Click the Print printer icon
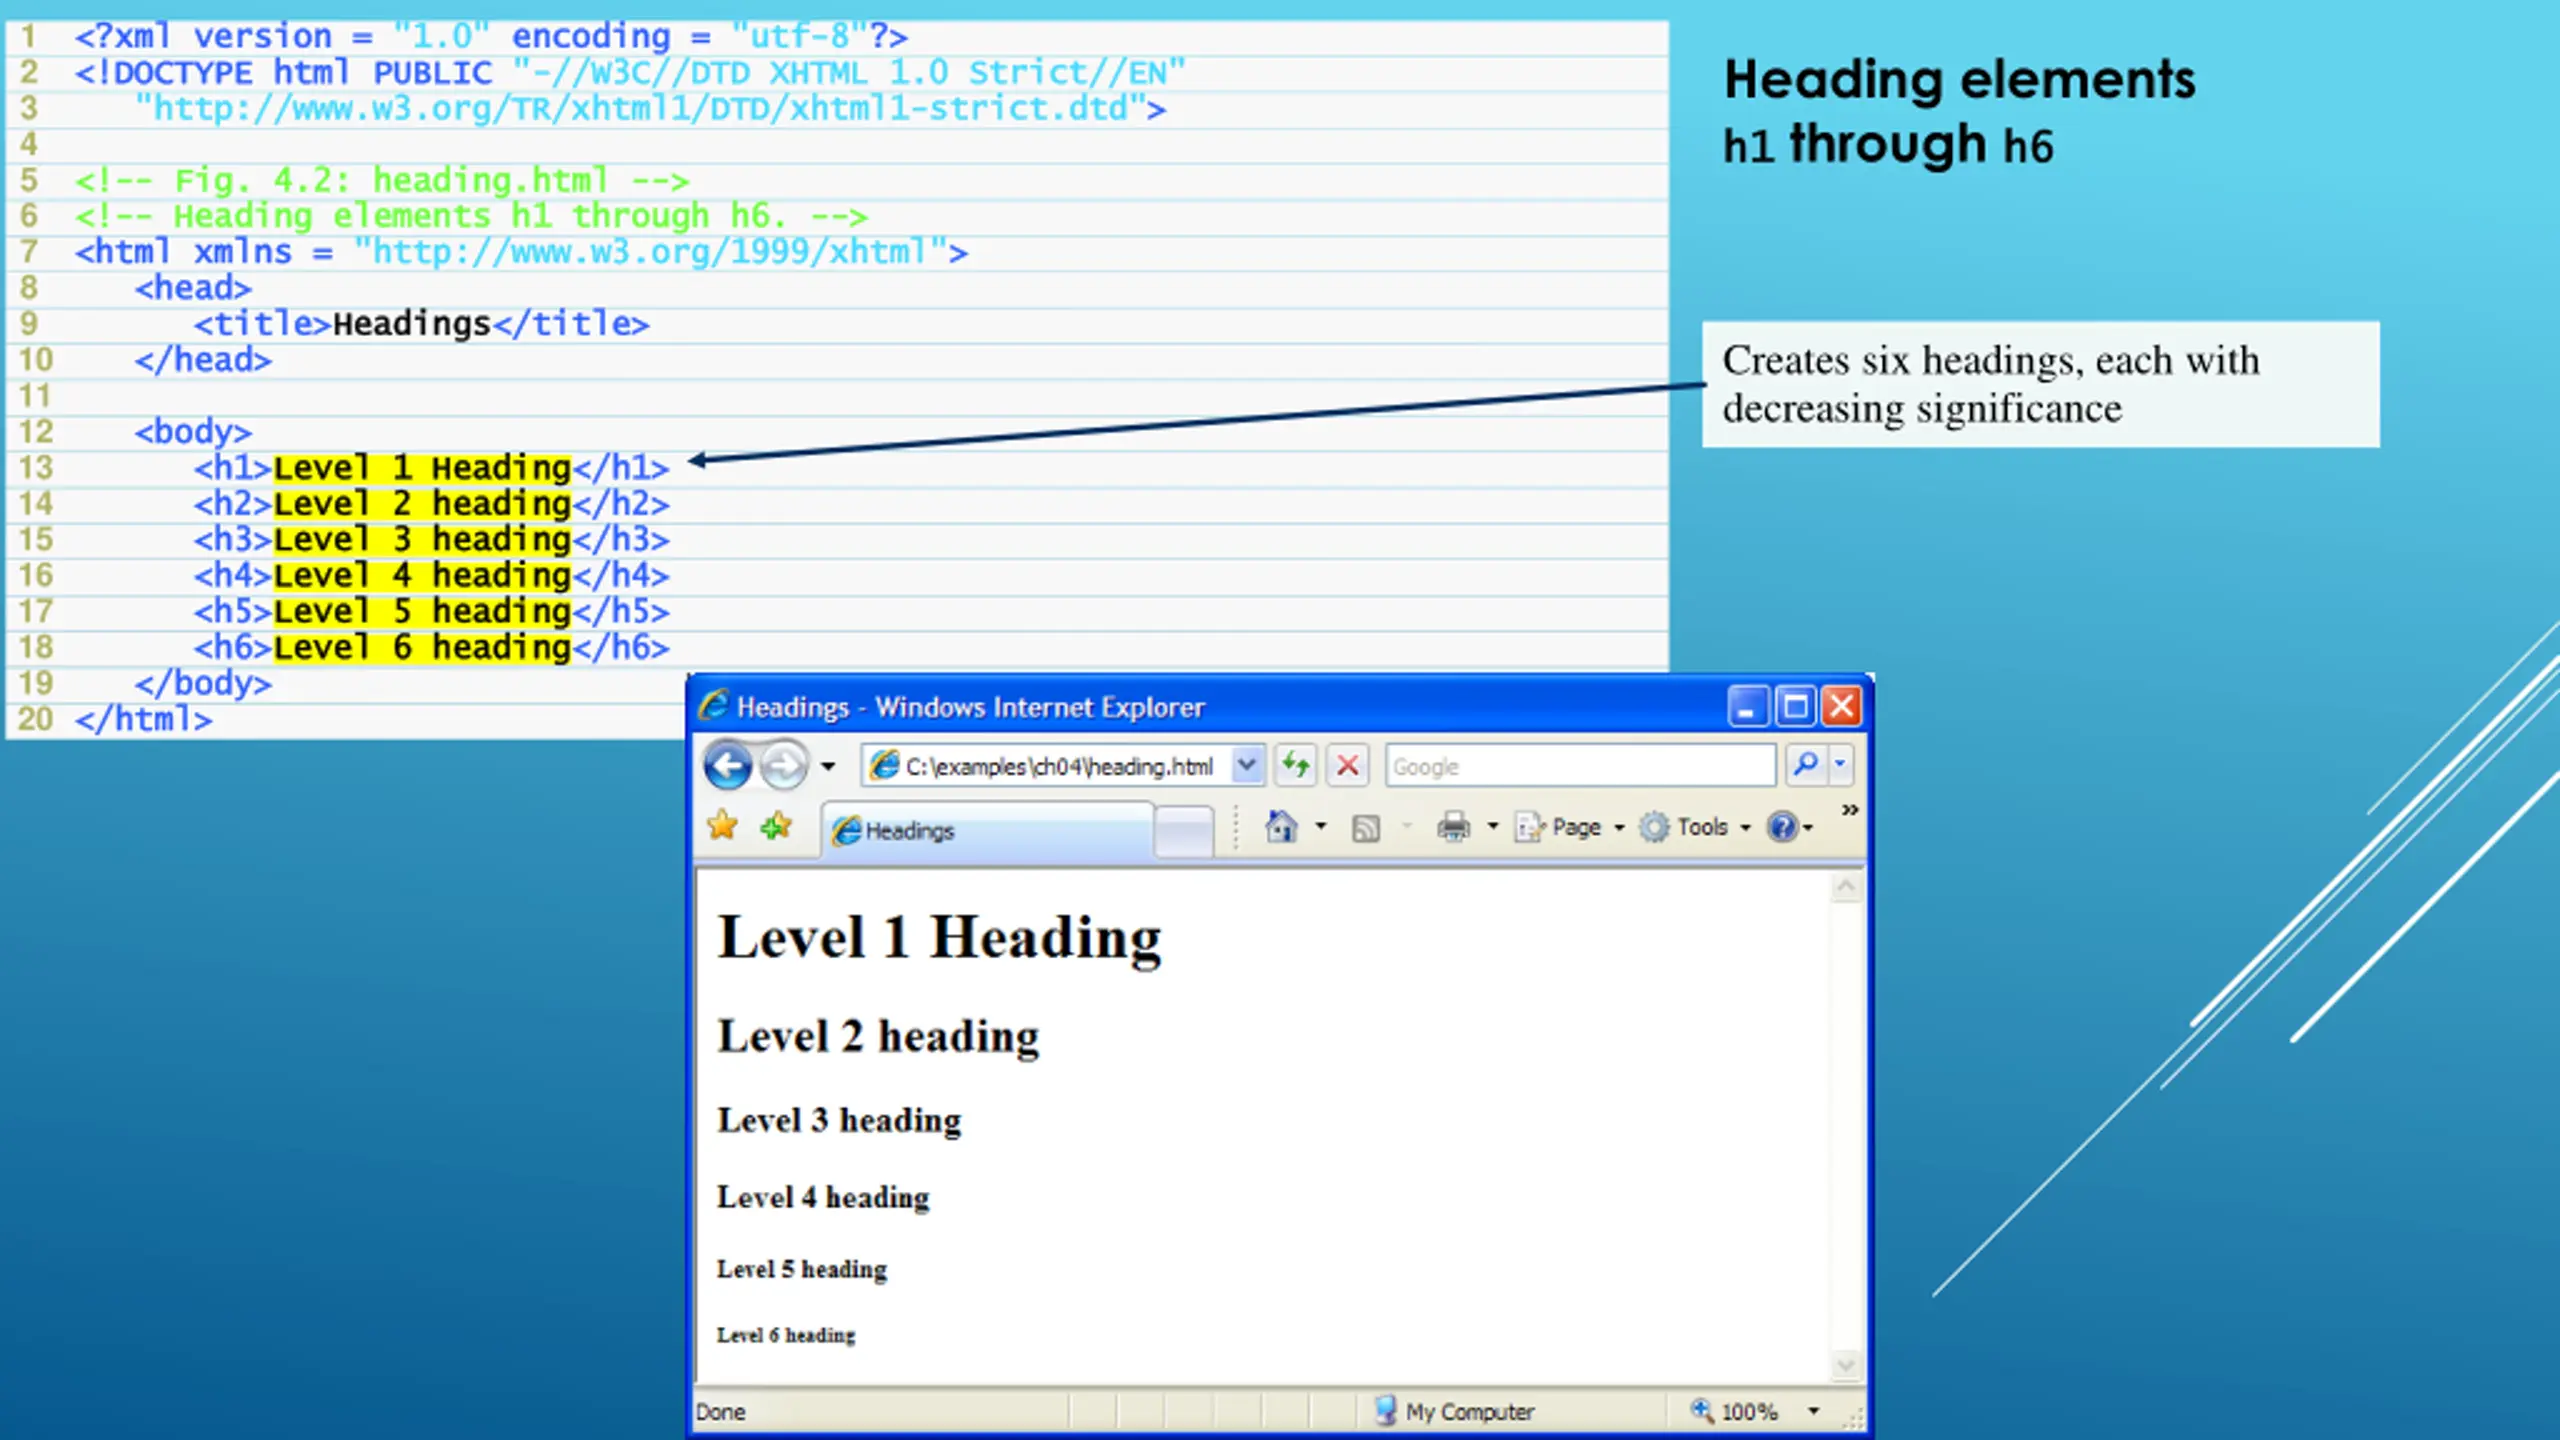Image resolution: width=2560 pixels, height=1440 pixels. [x=1454, y=827]
